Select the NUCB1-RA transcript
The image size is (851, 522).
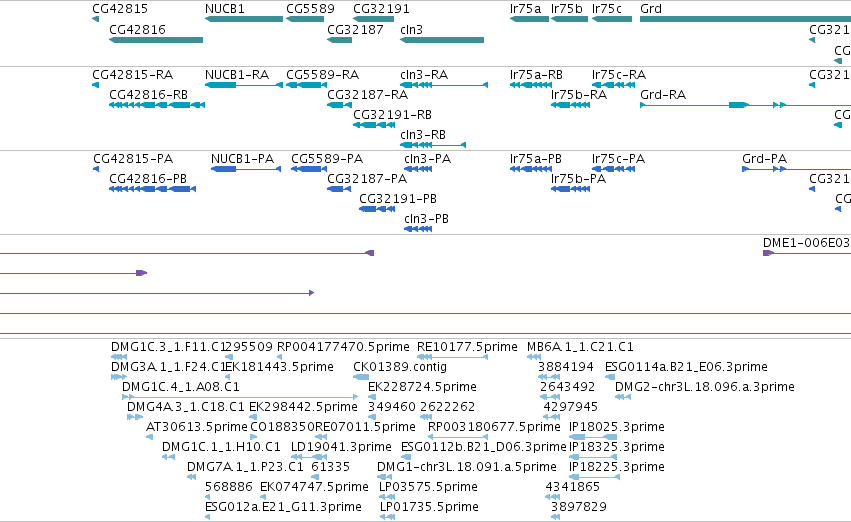244,85
